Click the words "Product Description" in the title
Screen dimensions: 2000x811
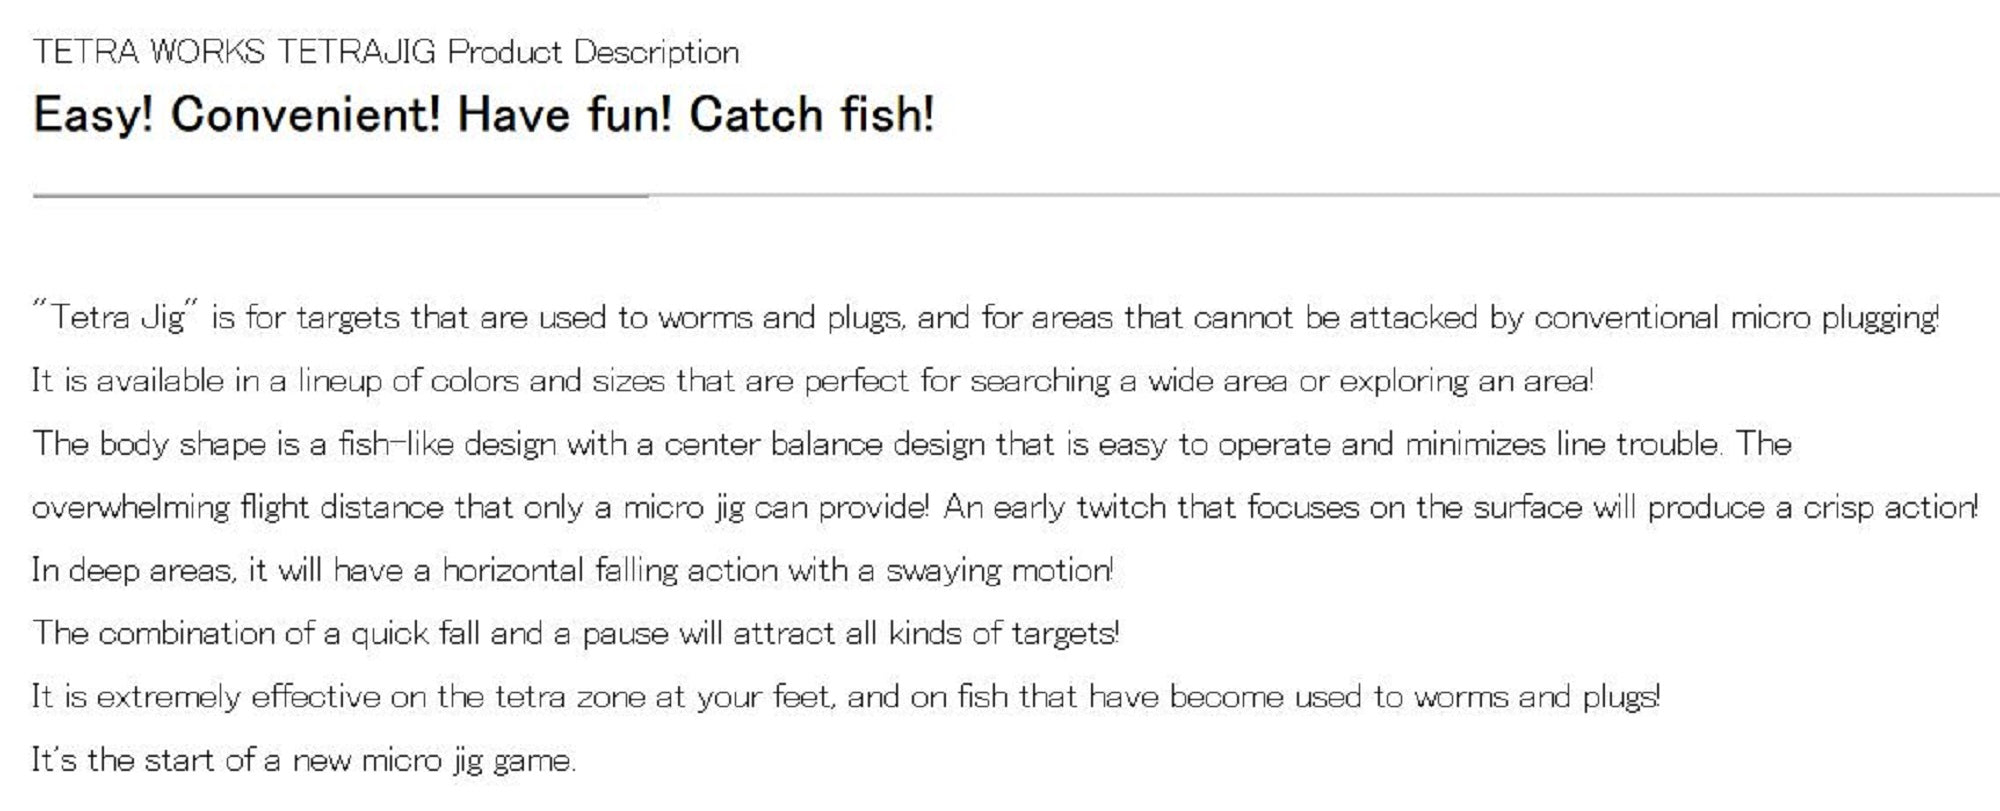(593, 52)
